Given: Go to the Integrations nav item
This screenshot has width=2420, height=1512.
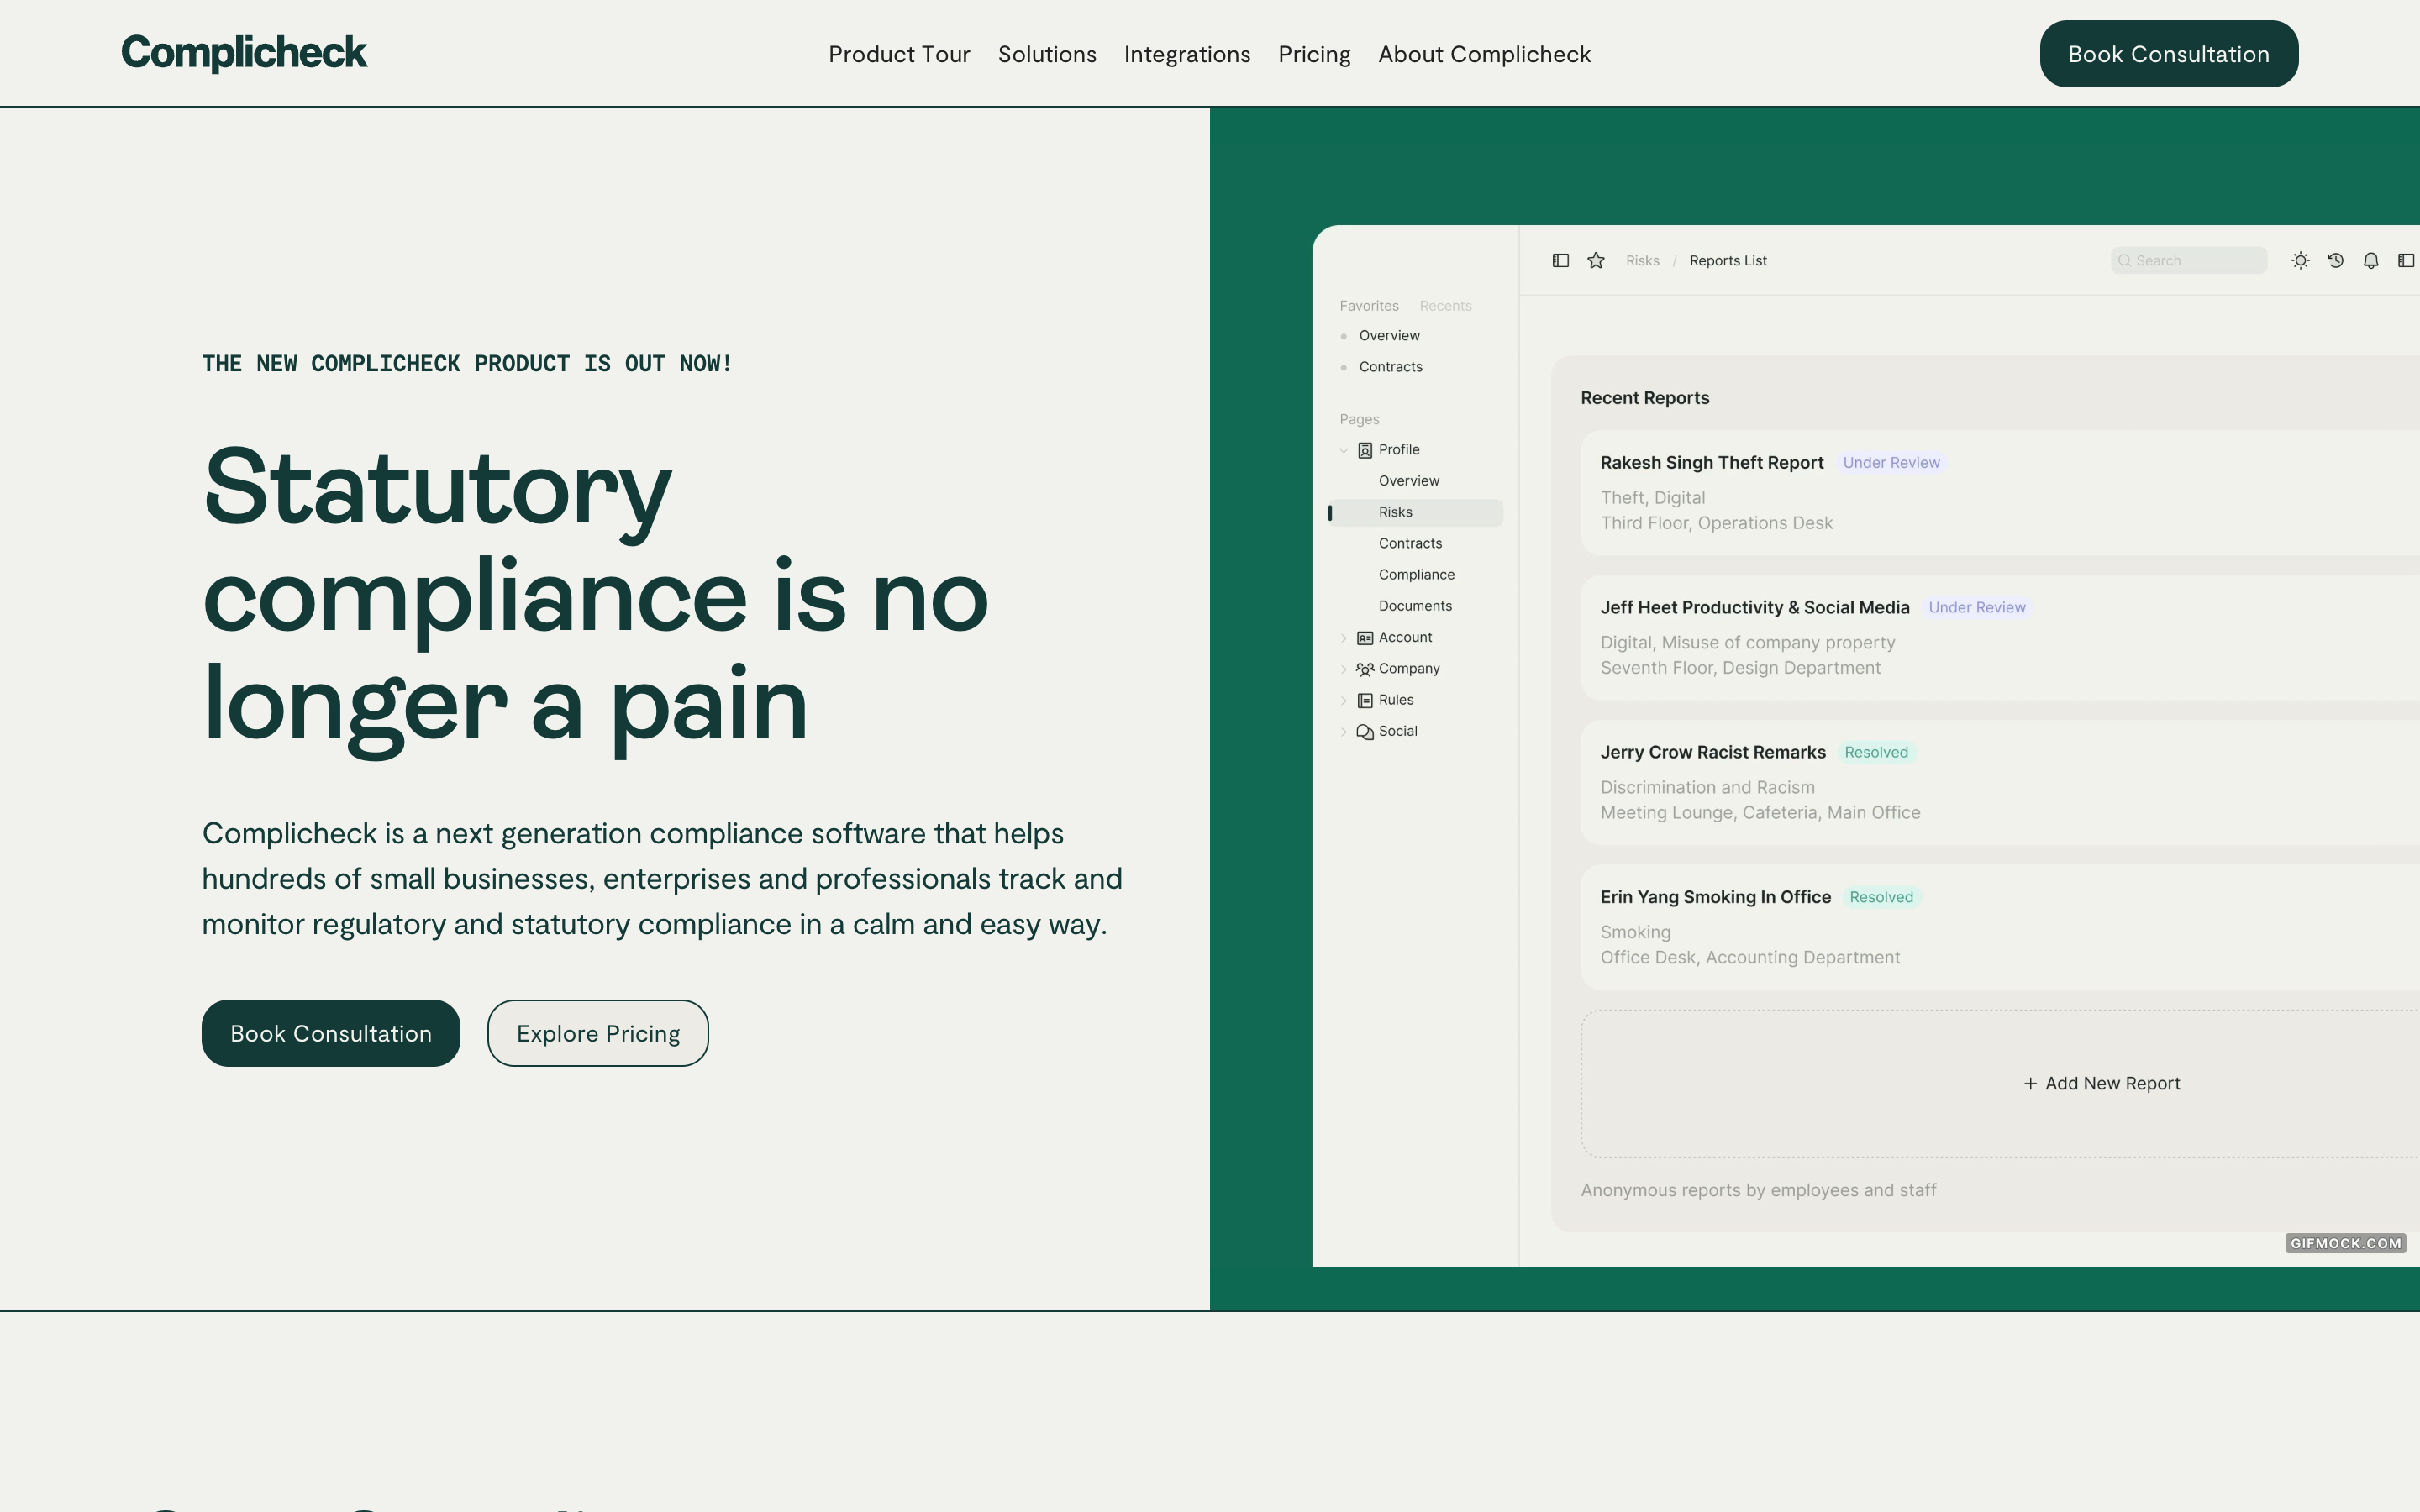Looking at the screenshot, I should click(1187, 54).
